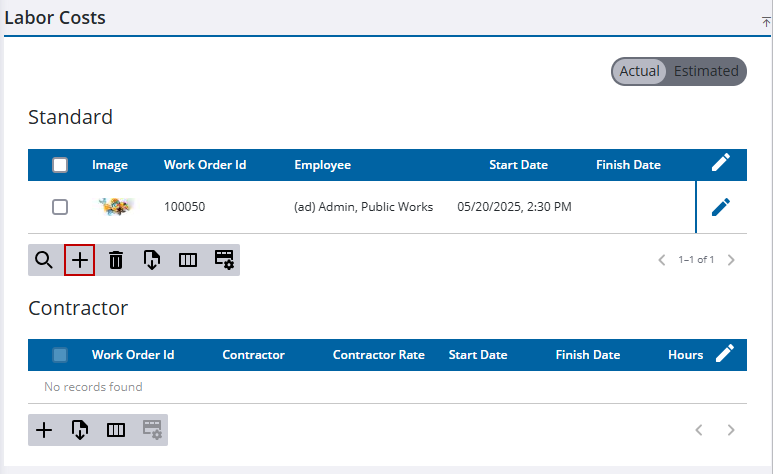Select the Actual costs toggle option

click(639, 71)
